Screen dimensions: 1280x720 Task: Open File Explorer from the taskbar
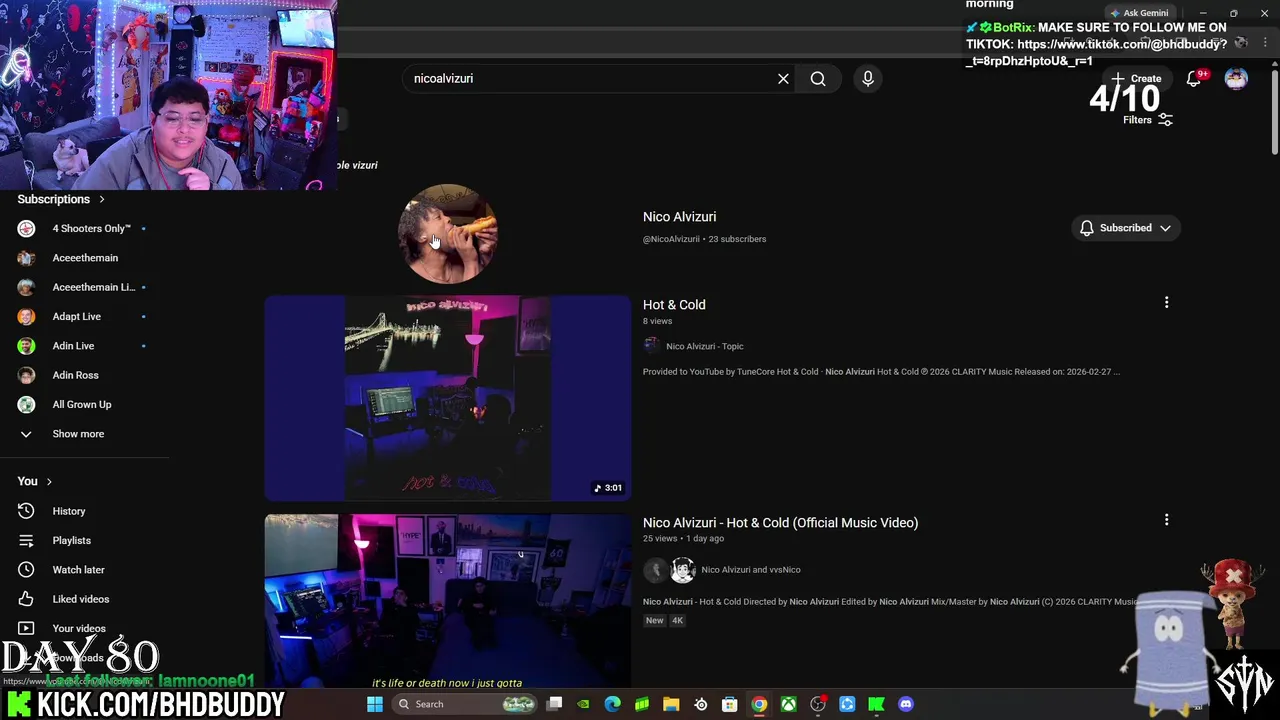671,704
